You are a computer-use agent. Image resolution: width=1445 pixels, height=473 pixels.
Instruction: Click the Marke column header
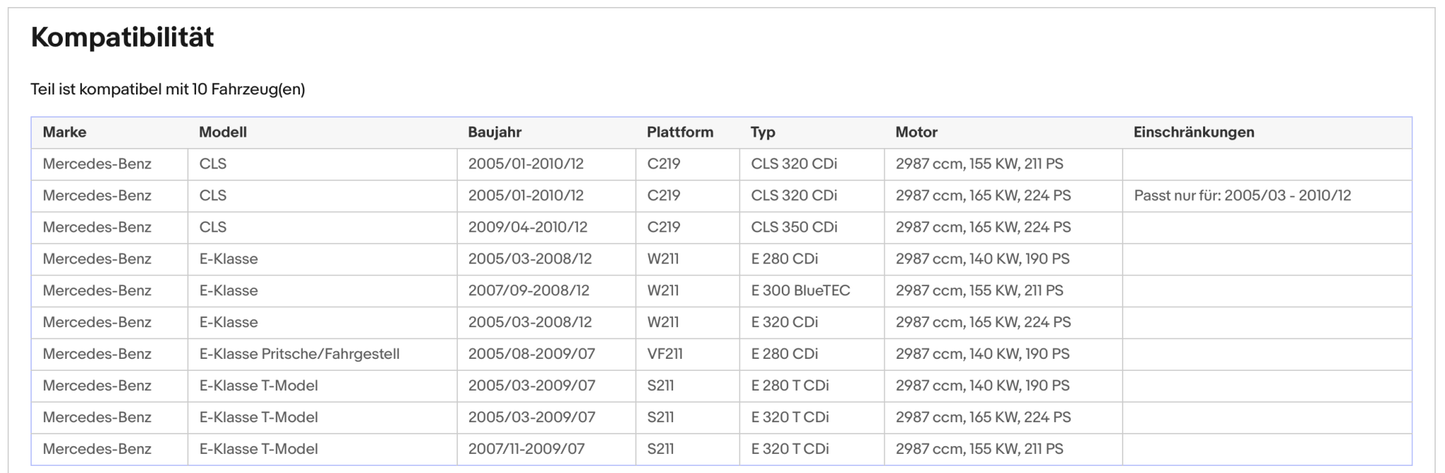pos(64,132)
